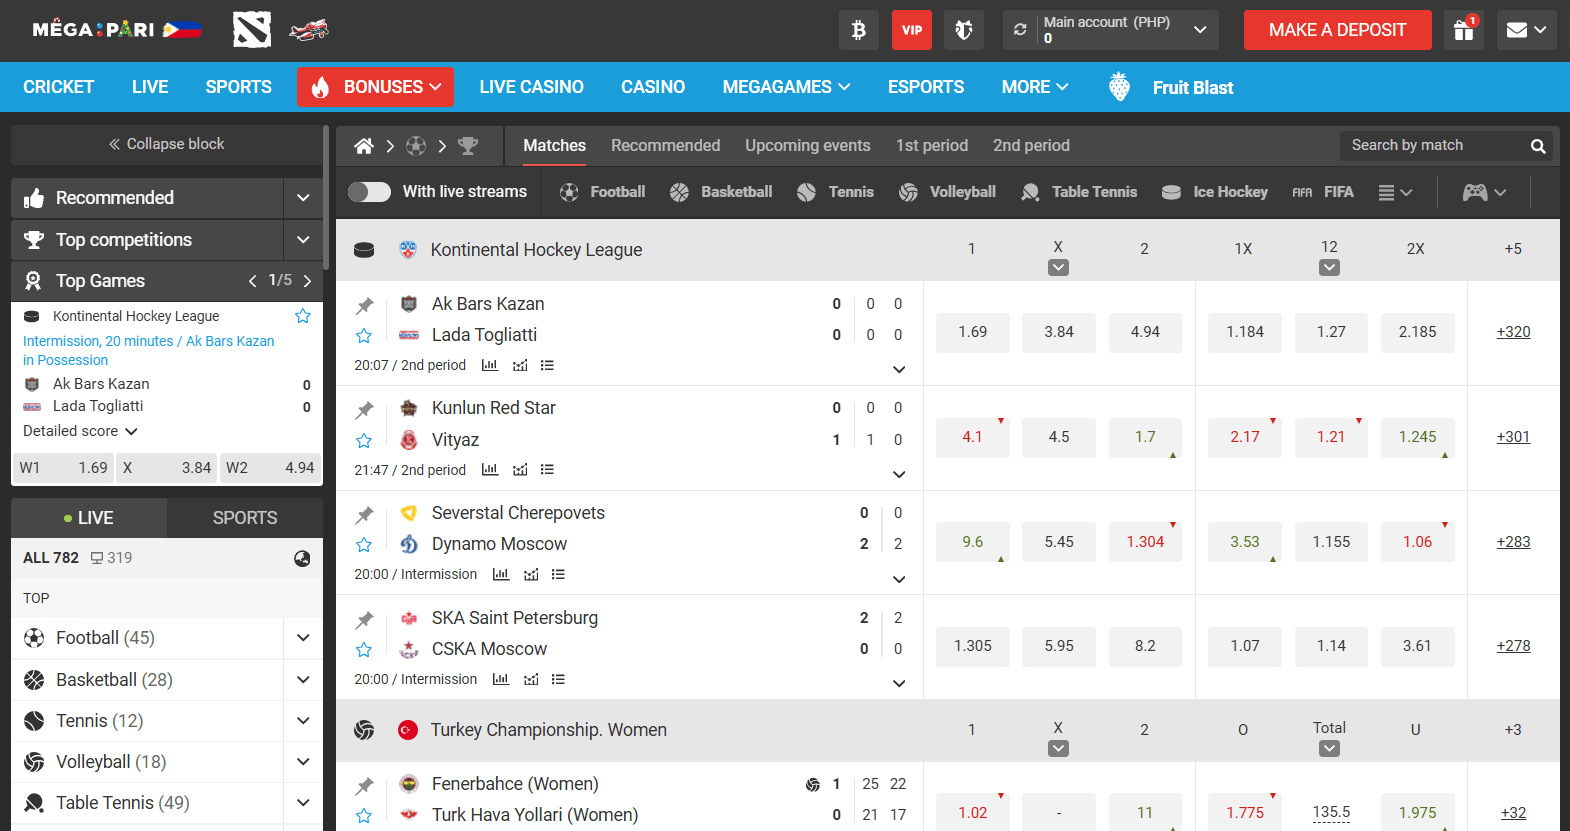
Task: Open bar chart stats for Ak Bars Kazan match
Action: [490, 366]
